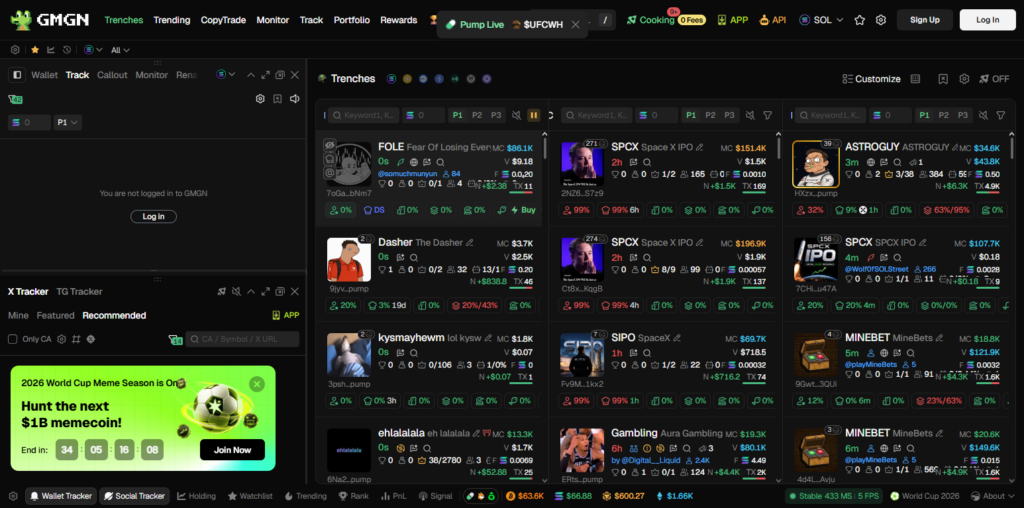Open chain dropdown in wallet panel header
This screenshot has width=1024, height=508.
[226, 74]
